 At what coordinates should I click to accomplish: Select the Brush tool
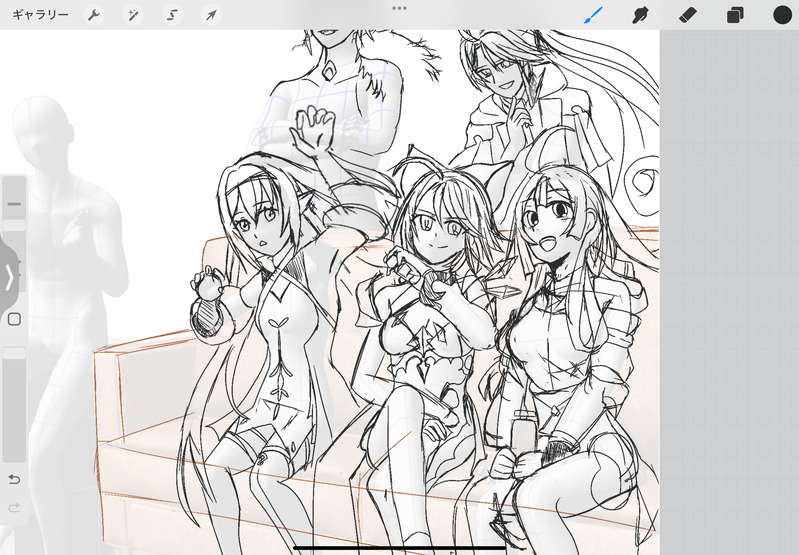pos(593,15)
